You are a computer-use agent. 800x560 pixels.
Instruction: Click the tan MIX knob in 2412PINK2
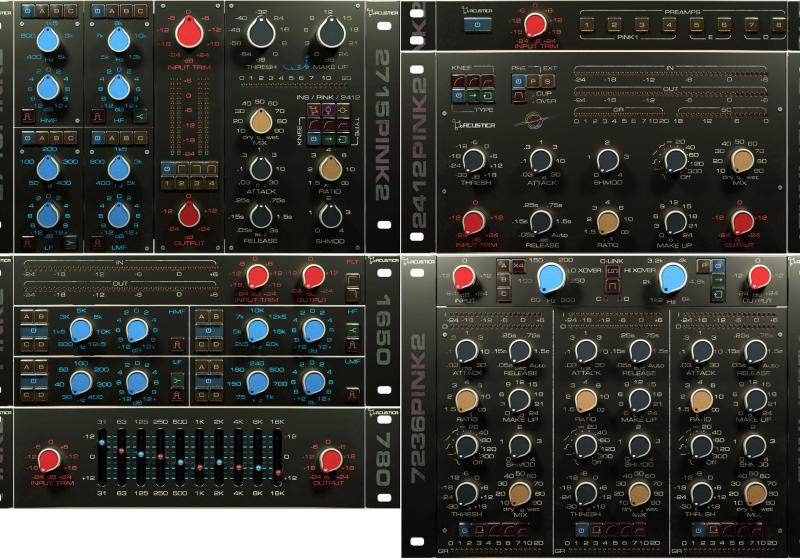point(742,161)
